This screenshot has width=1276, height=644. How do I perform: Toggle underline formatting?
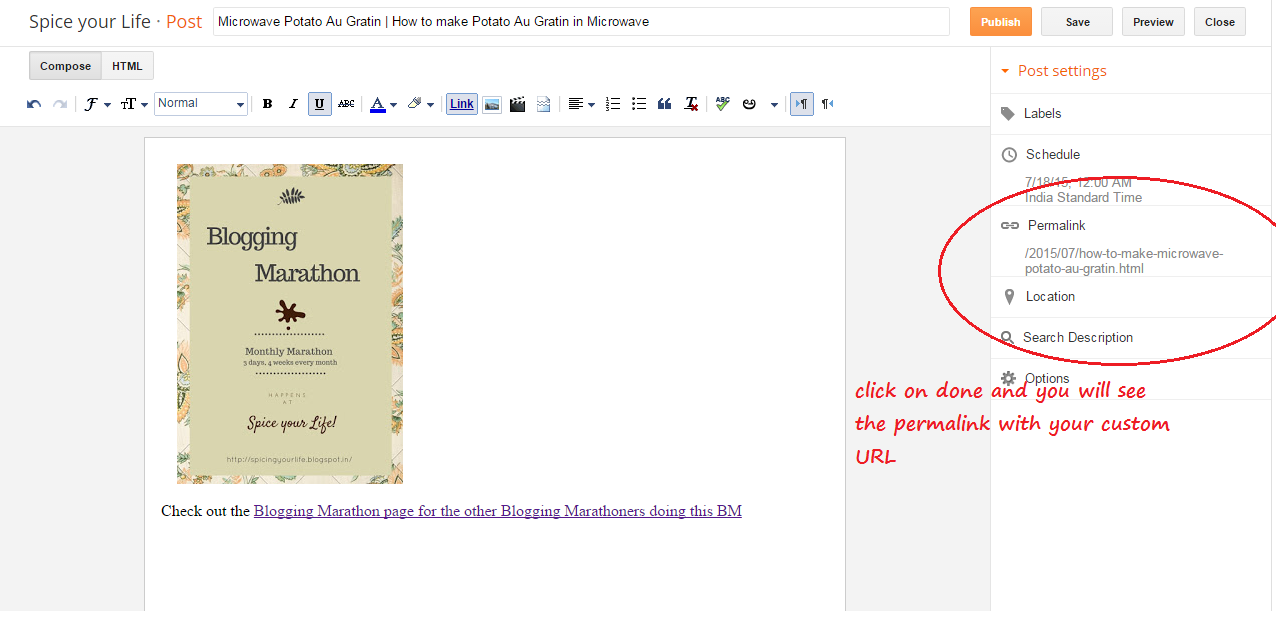pyautogui.click(x=320, y=104)
